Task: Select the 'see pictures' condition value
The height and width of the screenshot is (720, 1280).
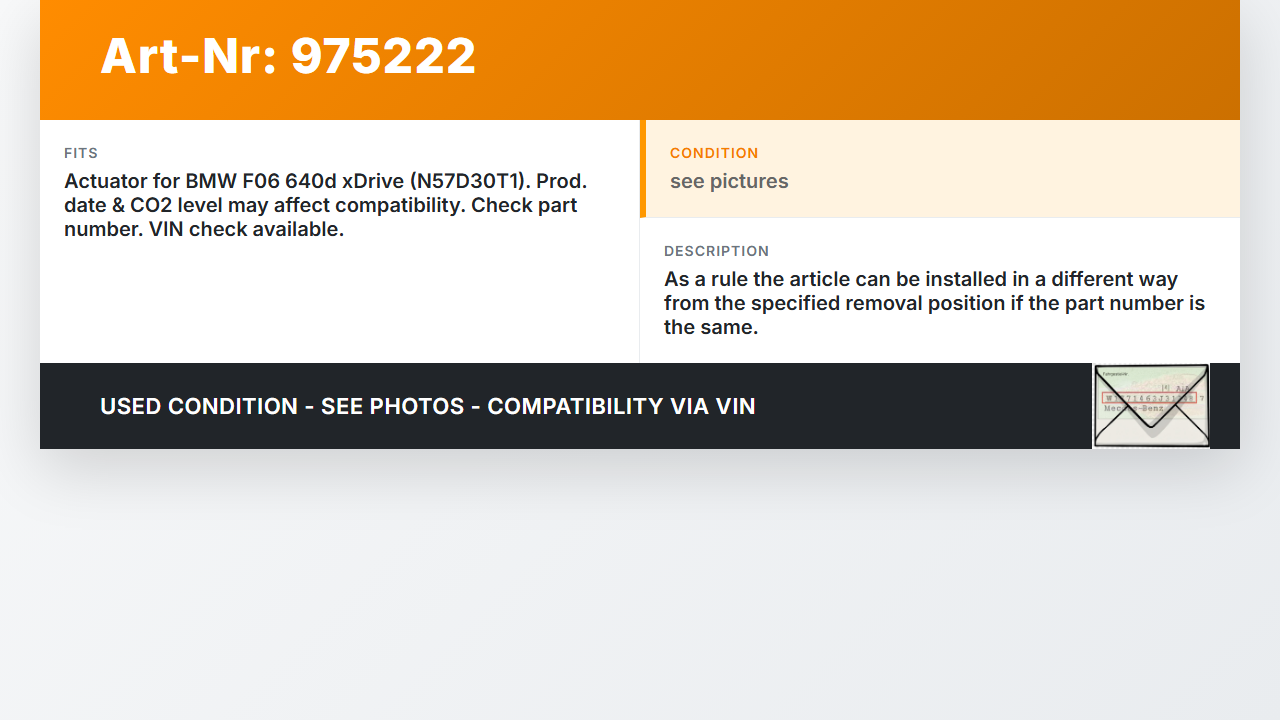Action: click(729, 181)
